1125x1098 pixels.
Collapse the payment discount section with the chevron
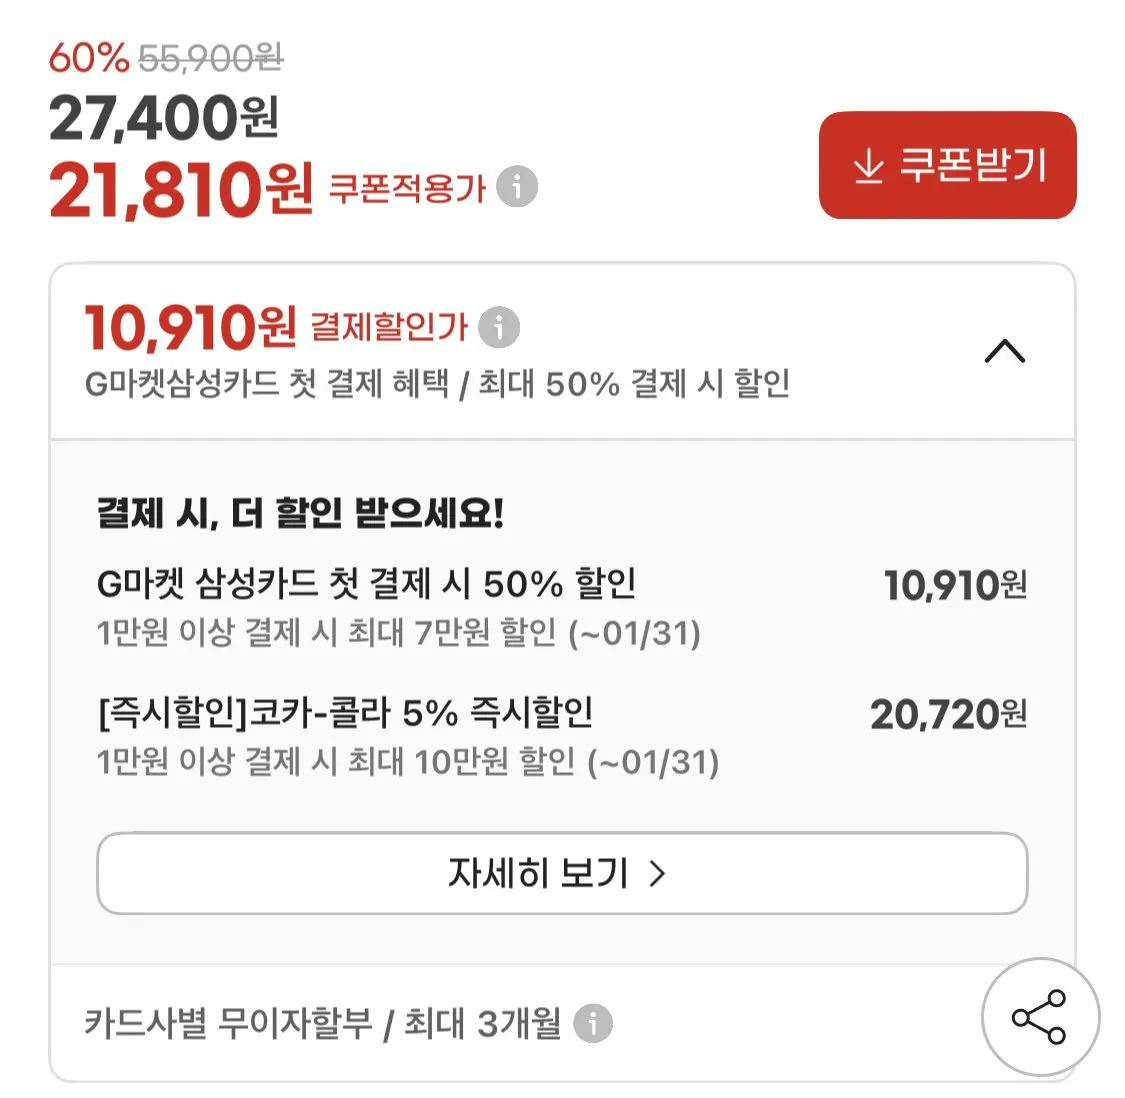click(1005, 352)
